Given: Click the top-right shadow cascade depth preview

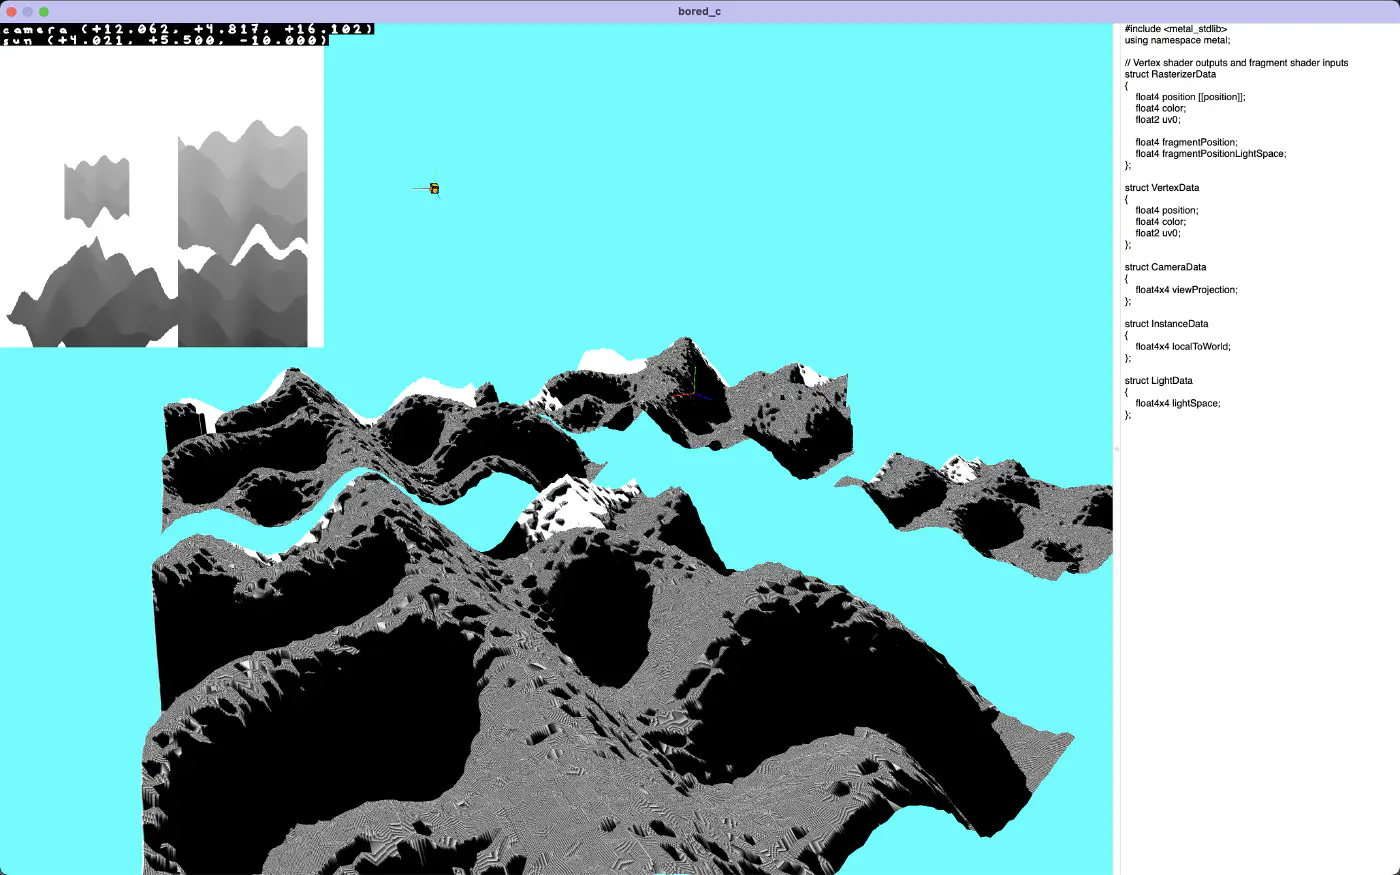Looking at the screenshot, I should click(242, 185).
